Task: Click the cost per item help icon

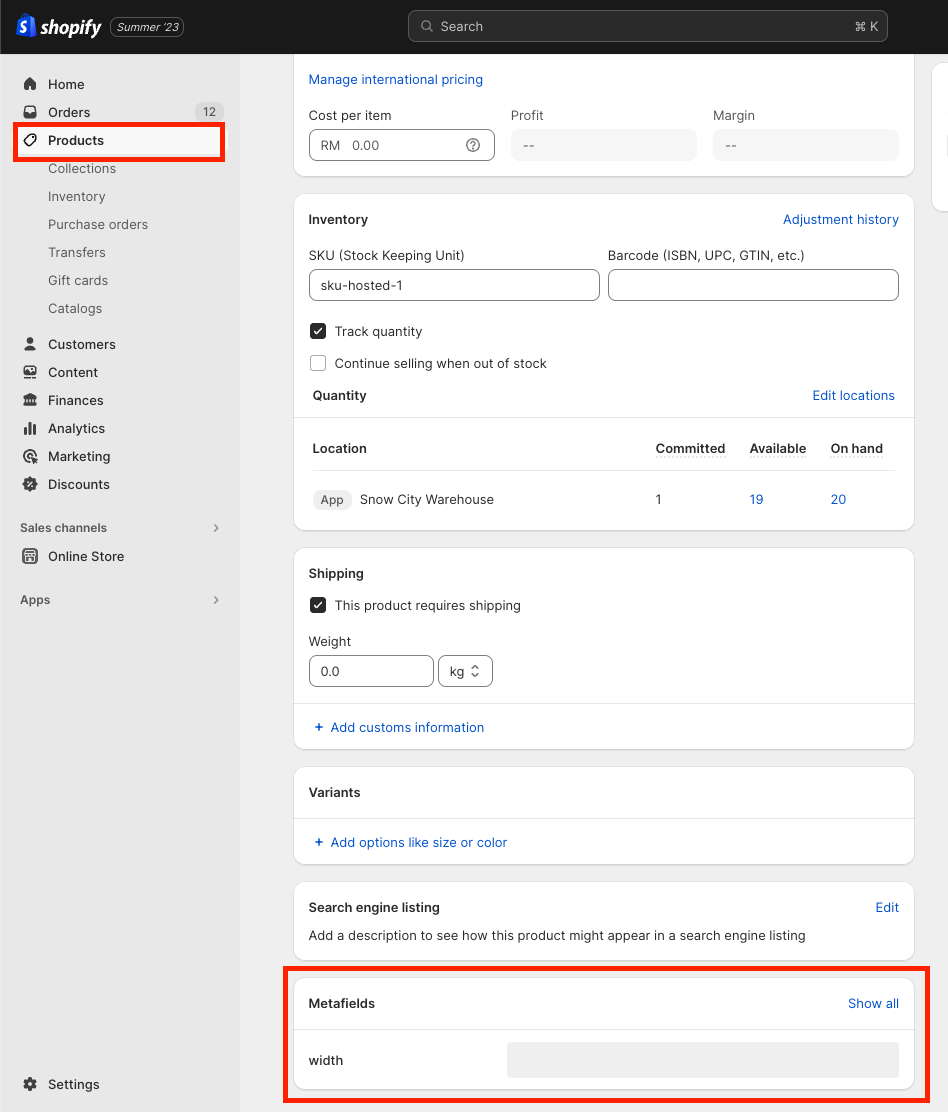Action: point(473,146)
